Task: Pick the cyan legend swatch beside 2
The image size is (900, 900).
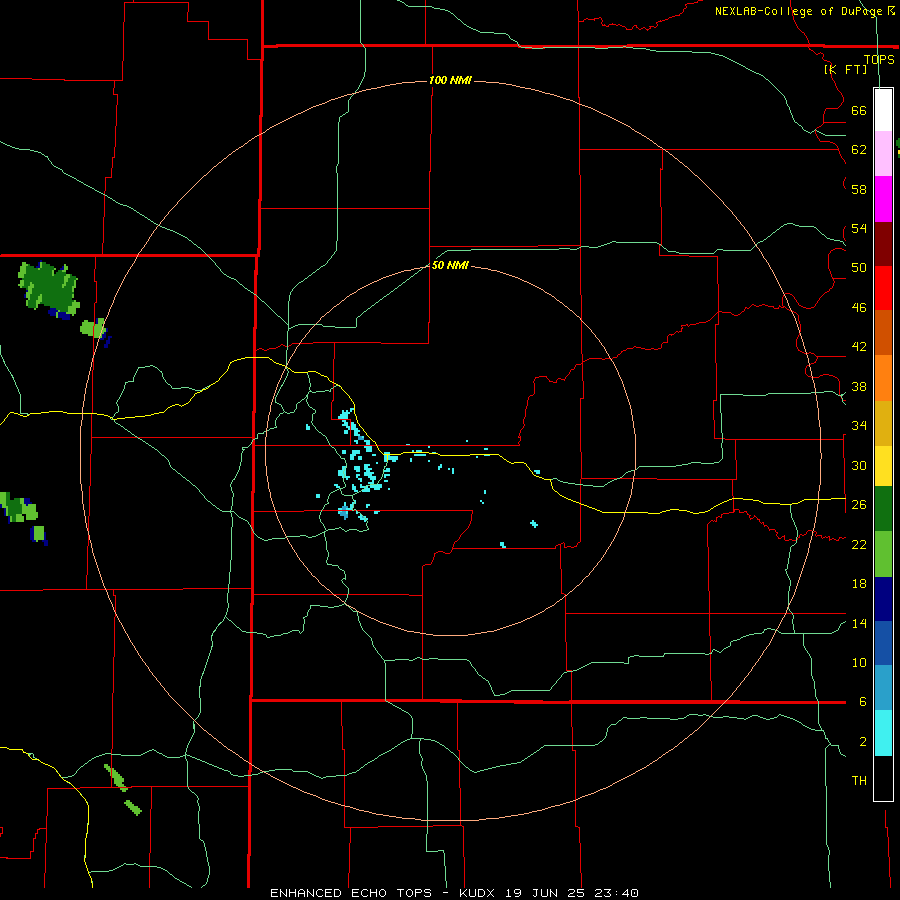Action: (883, 733)
